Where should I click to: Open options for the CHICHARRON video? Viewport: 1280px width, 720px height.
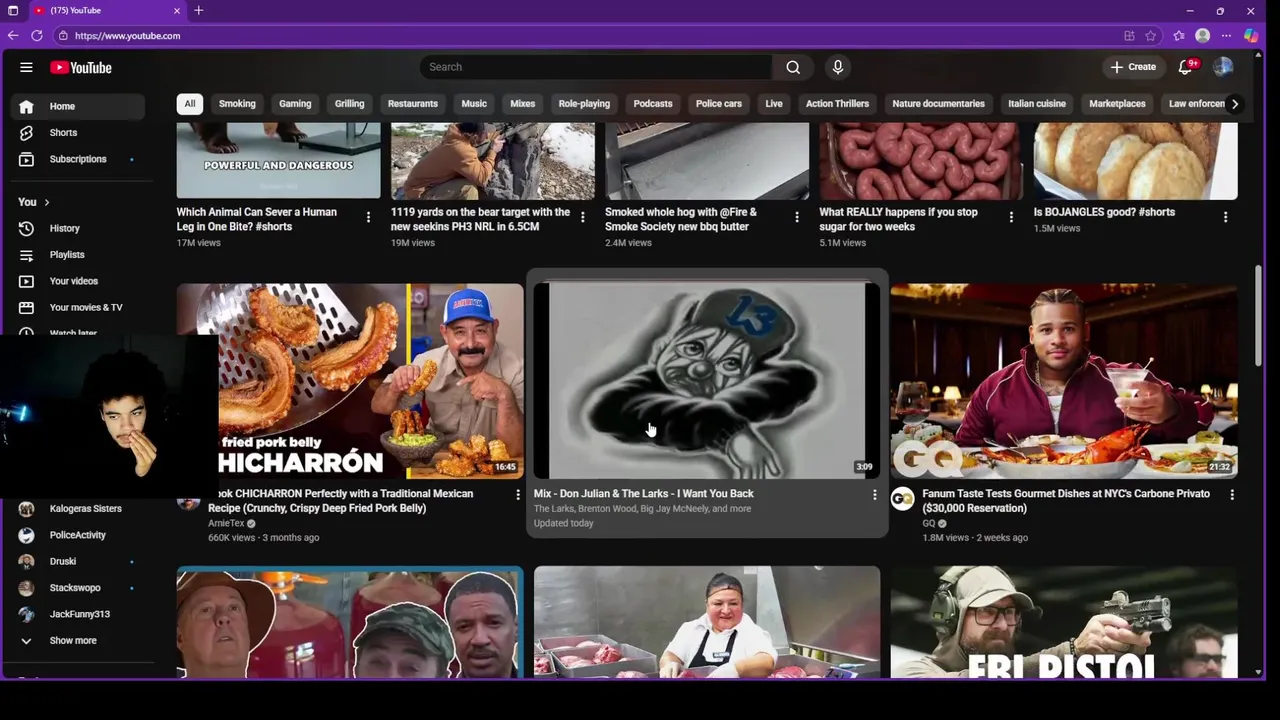point(517,495)
